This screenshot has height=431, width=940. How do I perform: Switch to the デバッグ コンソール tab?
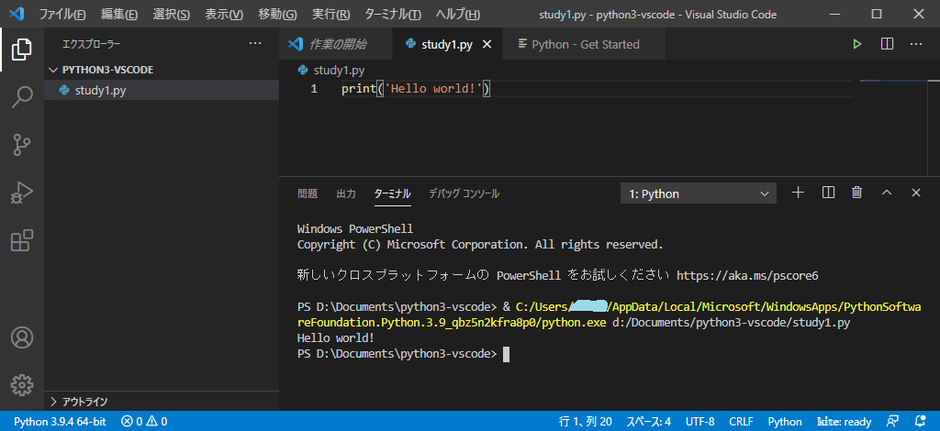tap(464, 194)
